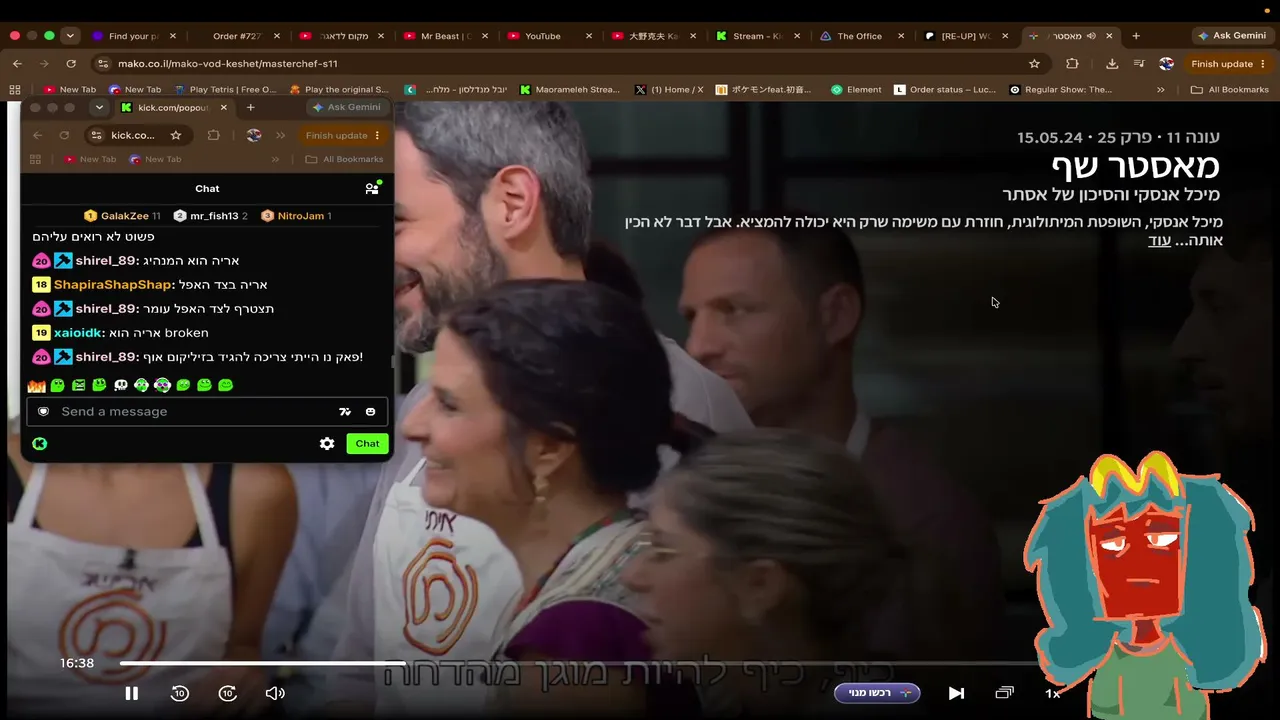The width and height of the screenshot is (1280, 720).
Task: Expand hidden toolbar items in Kick popout
Action: [x=280, y=135]
